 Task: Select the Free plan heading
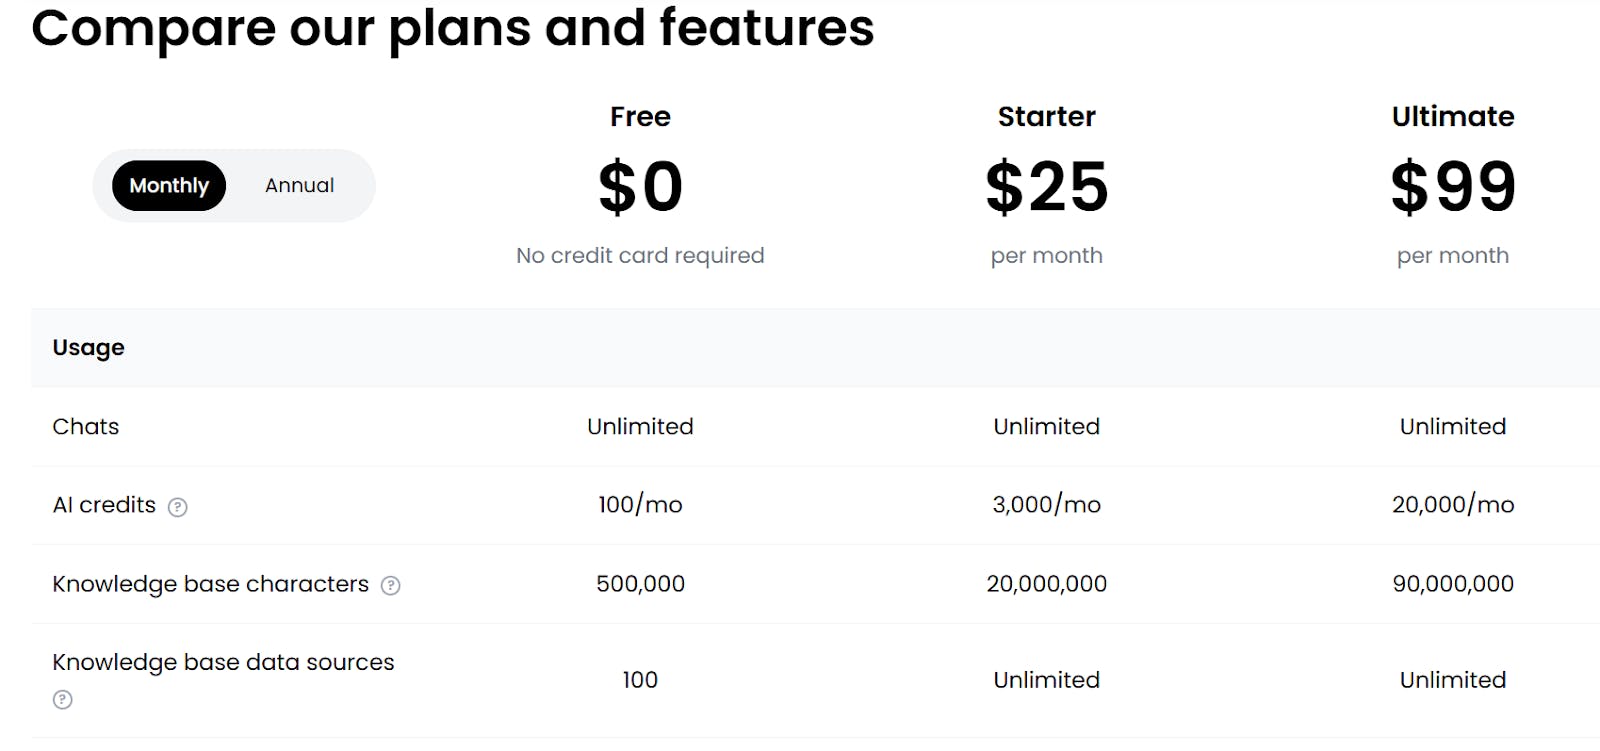click(x=640, y=117)
